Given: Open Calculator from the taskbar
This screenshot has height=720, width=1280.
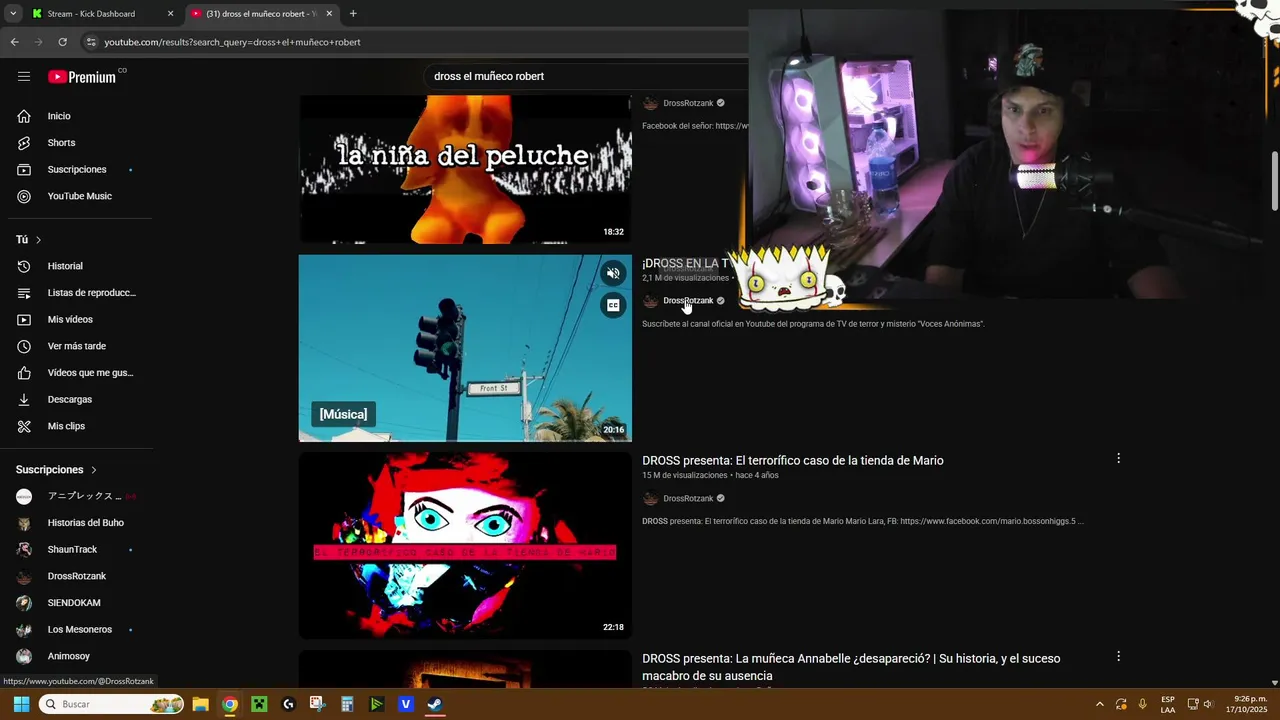Looking at the screenshot, I should [x=347, y=704].
